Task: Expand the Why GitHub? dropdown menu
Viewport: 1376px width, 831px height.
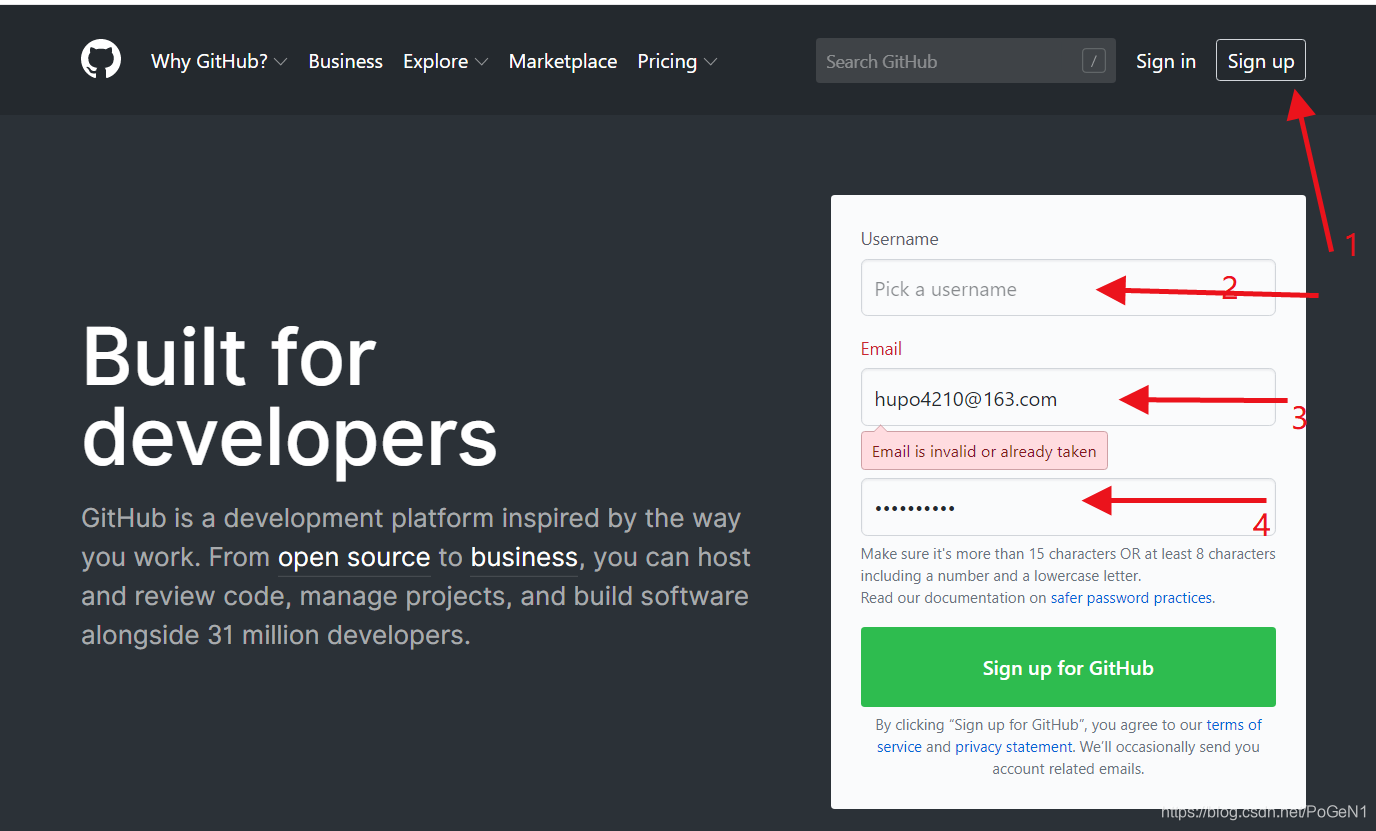Action: pyautogui.click(x=219, y=61)
